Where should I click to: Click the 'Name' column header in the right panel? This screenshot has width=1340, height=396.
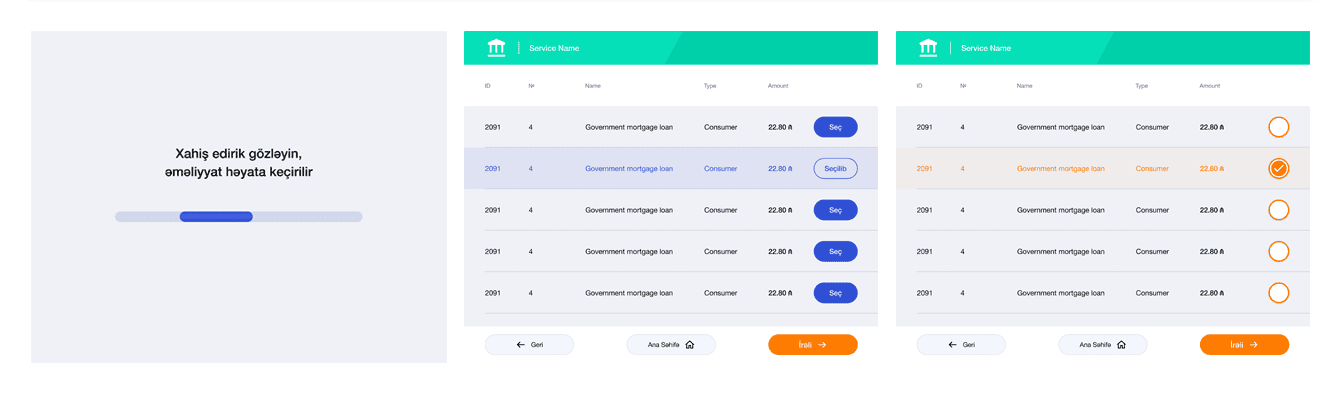1025,86
